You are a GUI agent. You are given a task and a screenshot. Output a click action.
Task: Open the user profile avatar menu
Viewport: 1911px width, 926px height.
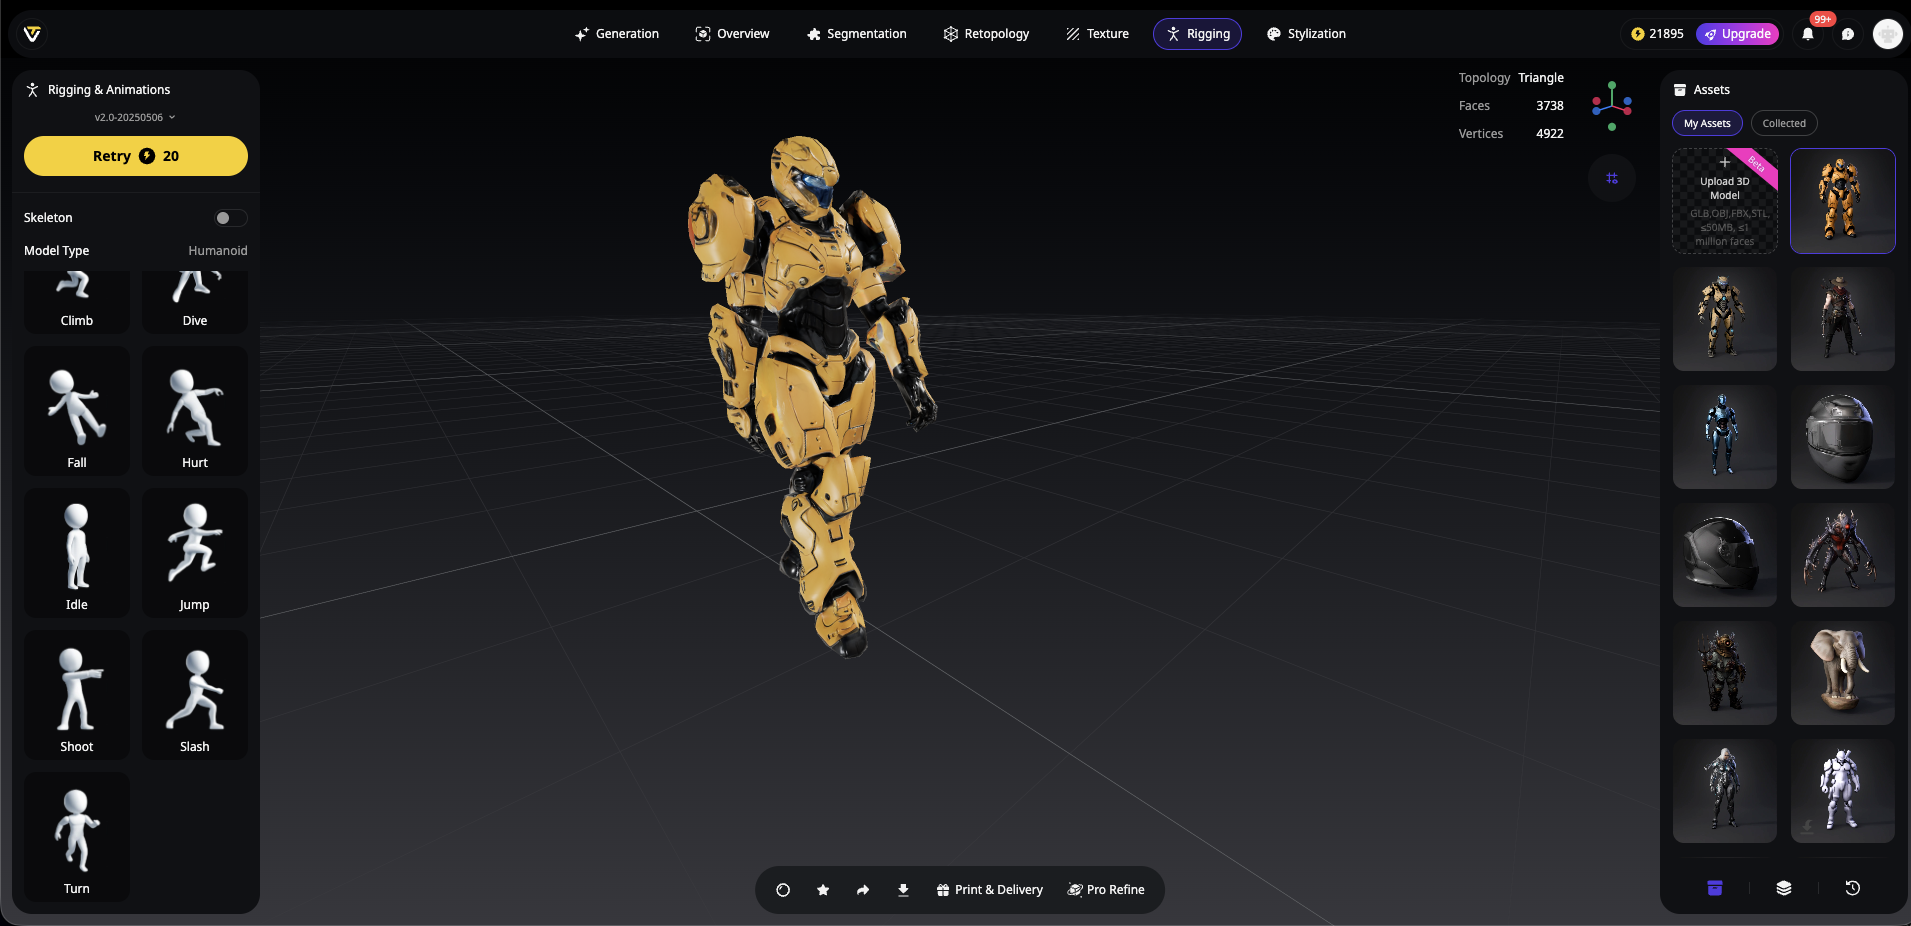[x=1887, y=34]
